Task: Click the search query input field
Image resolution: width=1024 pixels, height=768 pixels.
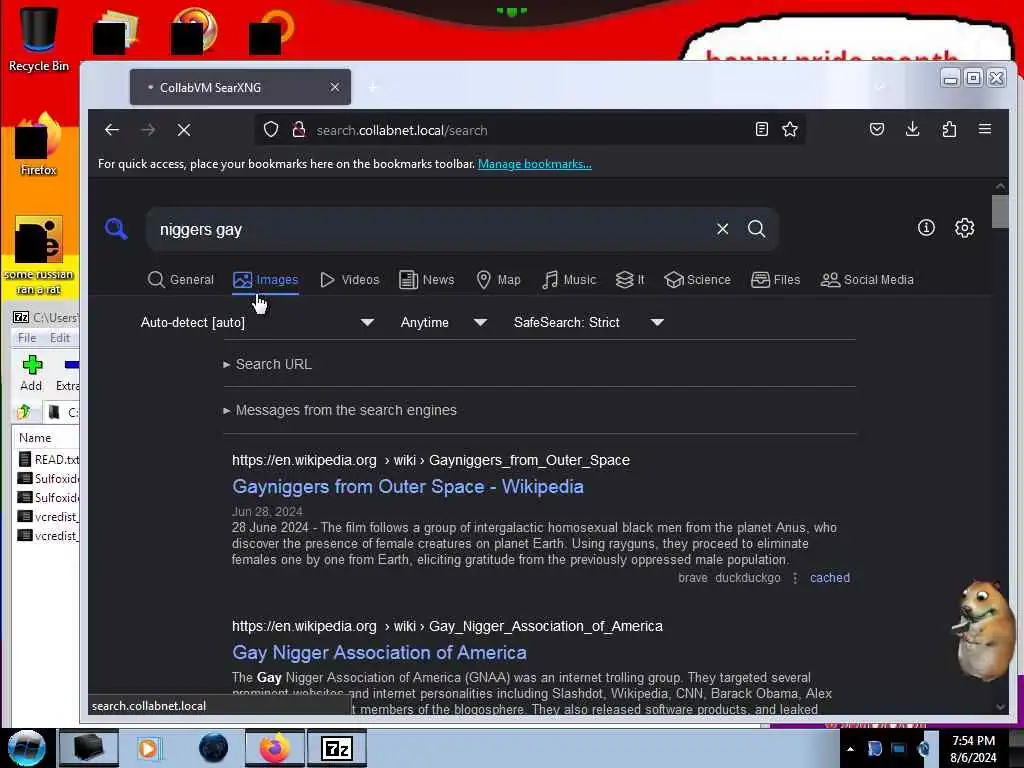Action: 431,229
